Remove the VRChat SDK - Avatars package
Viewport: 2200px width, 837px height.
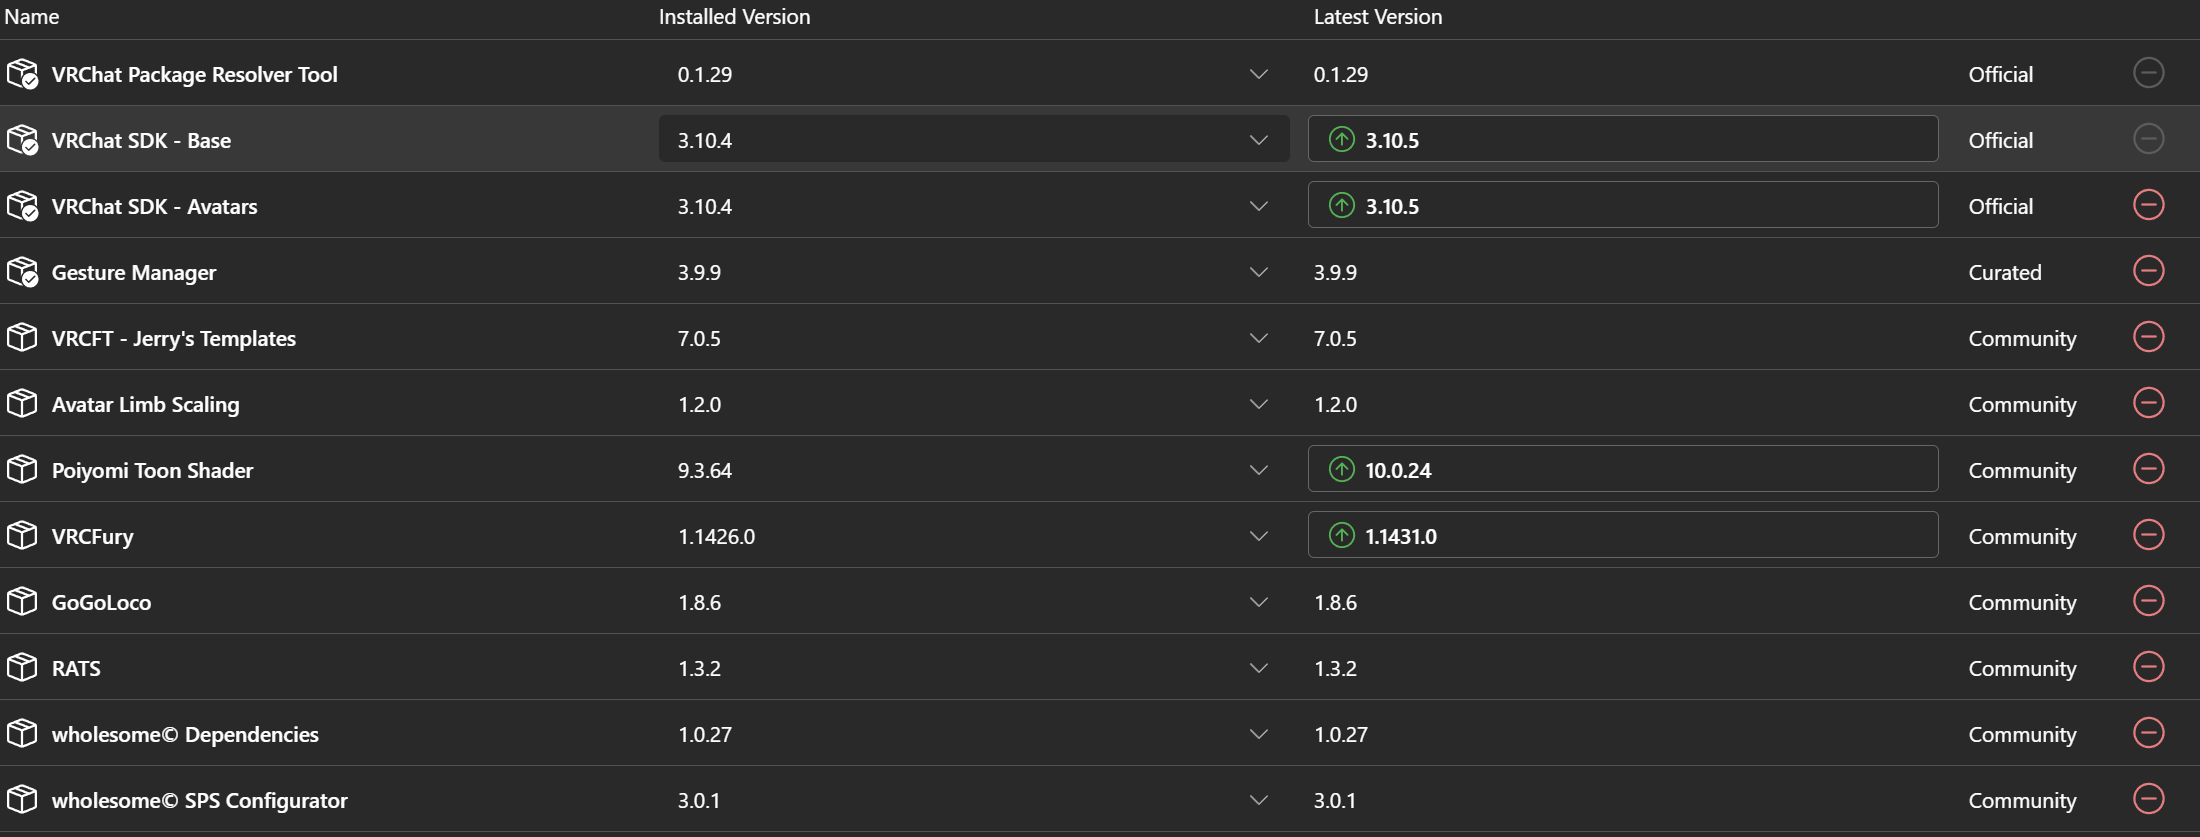click(x=2148, y=205)
